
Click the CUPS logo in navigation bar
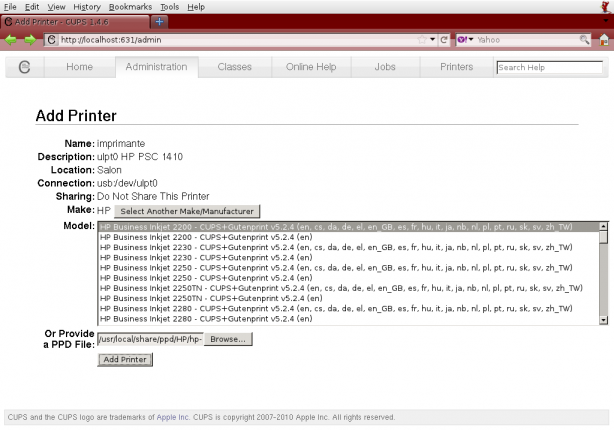click(24, 67)
